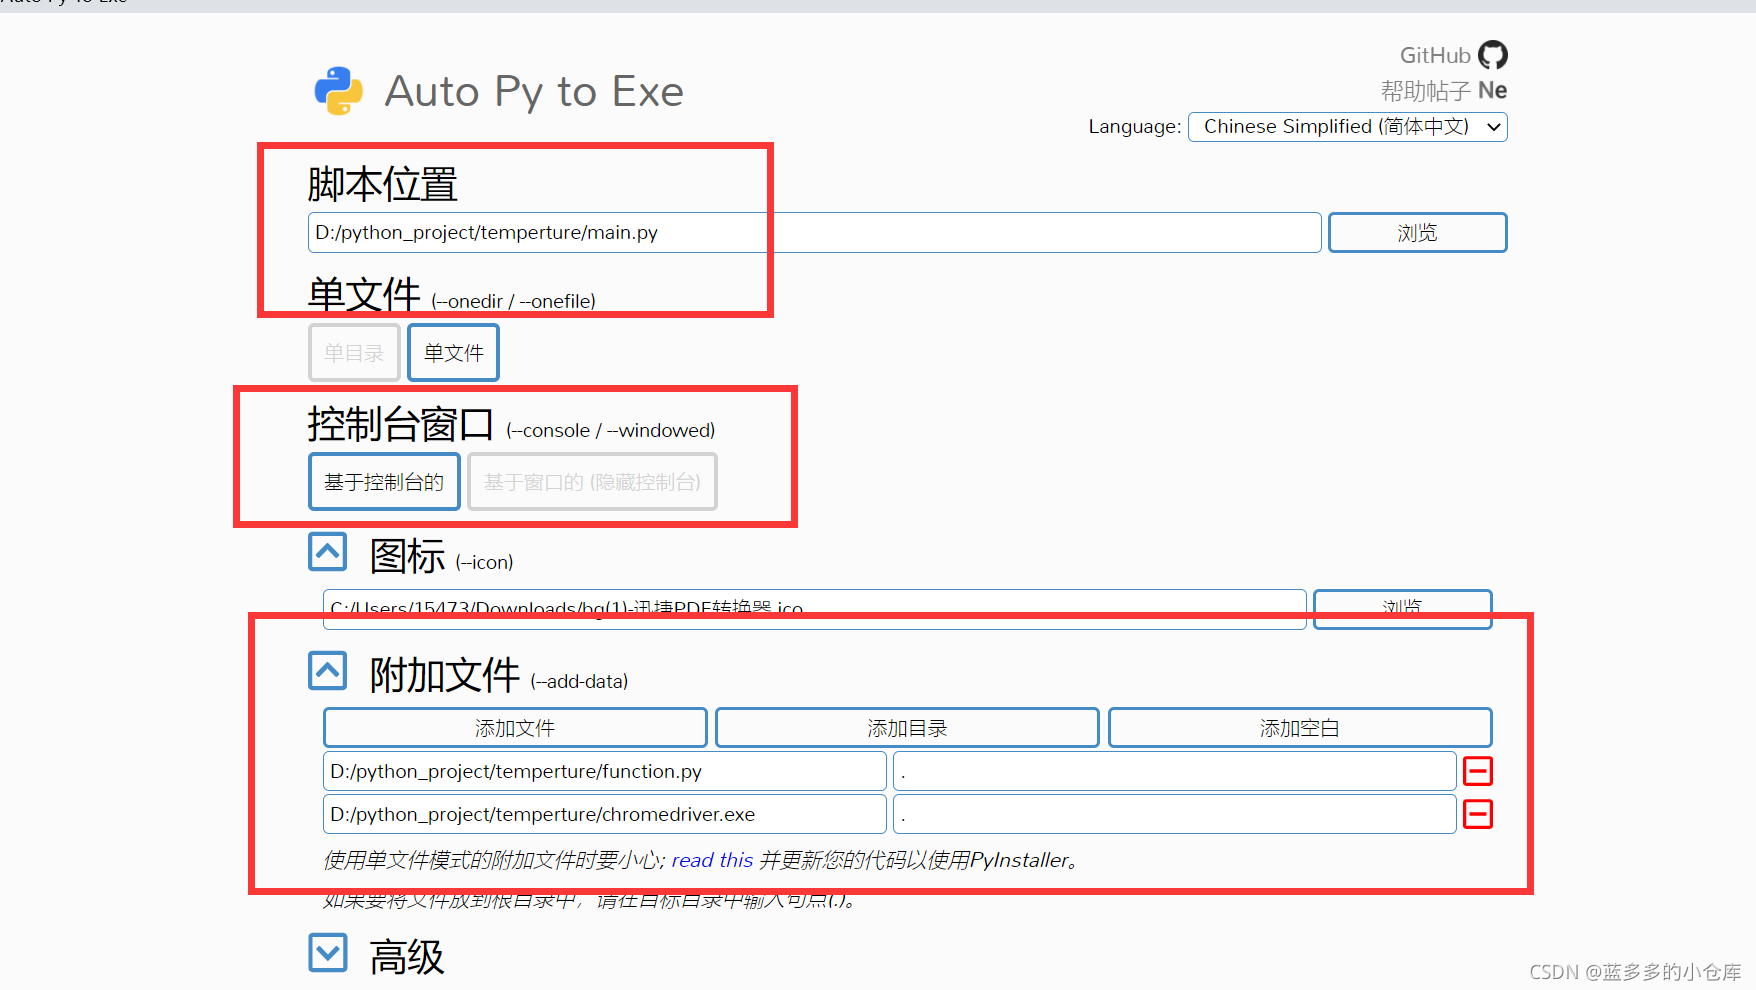Click the script location path field
1756x990 pixels.
point(815,232)
